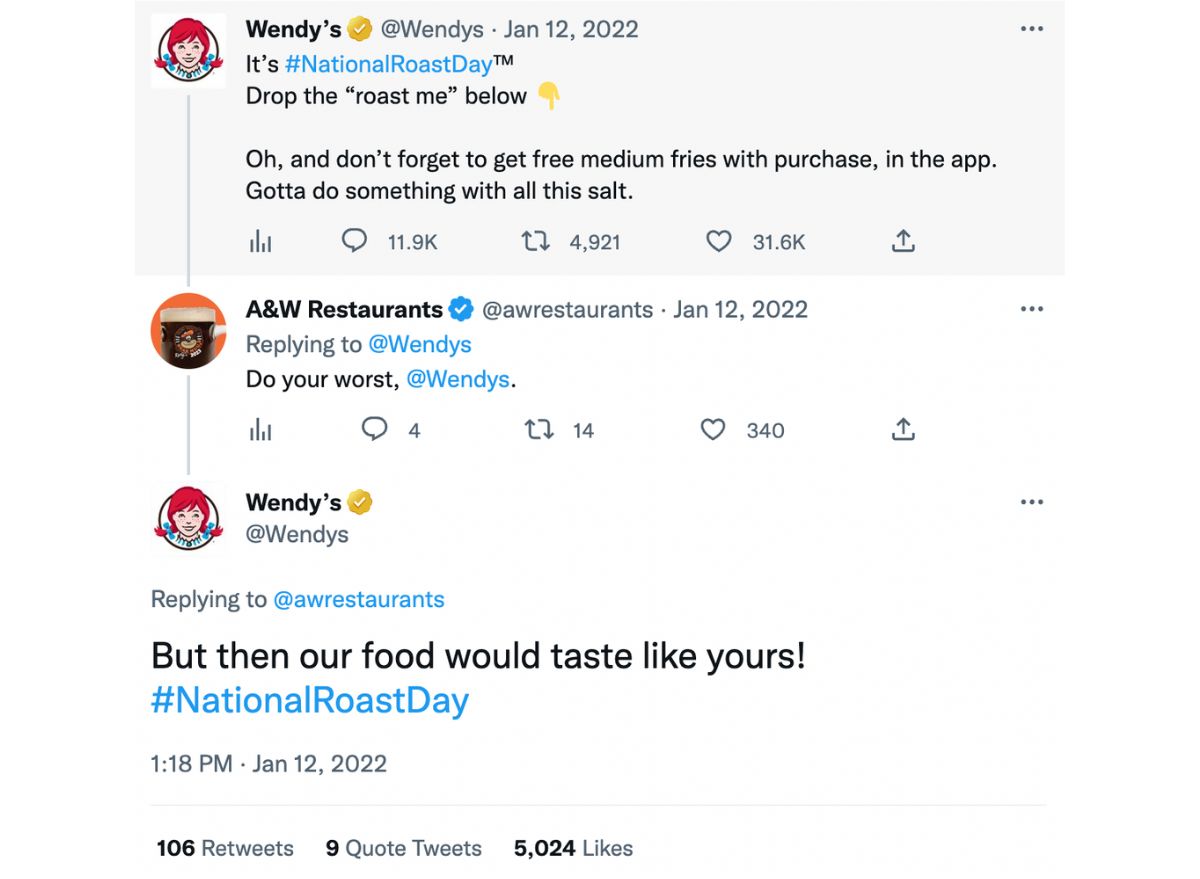The width and height of the screenshot is (1200, 879).
Task: Click the retweet icon showing 4,921
Action: point(537,240)
